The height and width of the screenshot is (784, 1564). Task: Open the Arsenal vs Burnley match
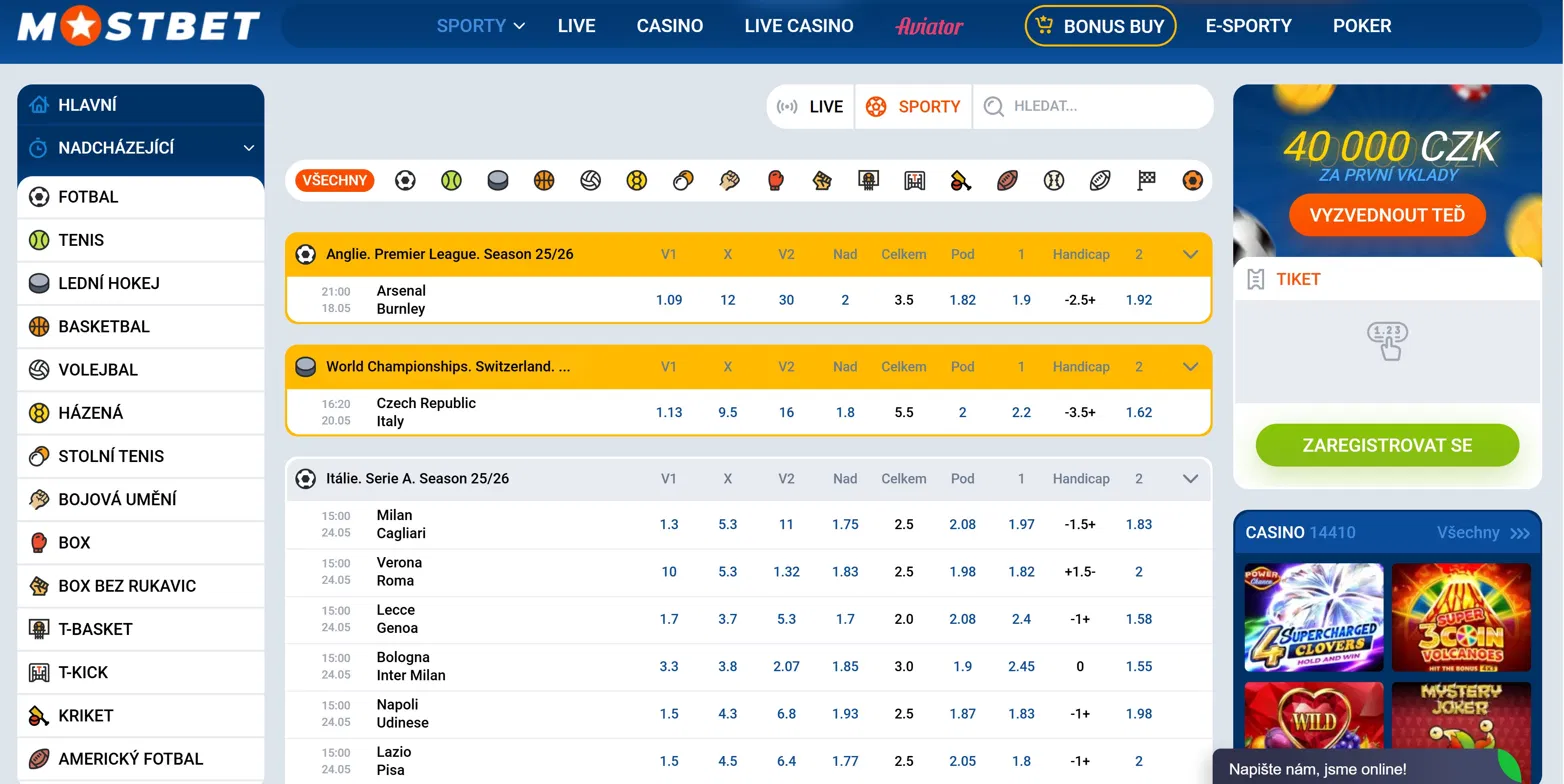point(401,300)
